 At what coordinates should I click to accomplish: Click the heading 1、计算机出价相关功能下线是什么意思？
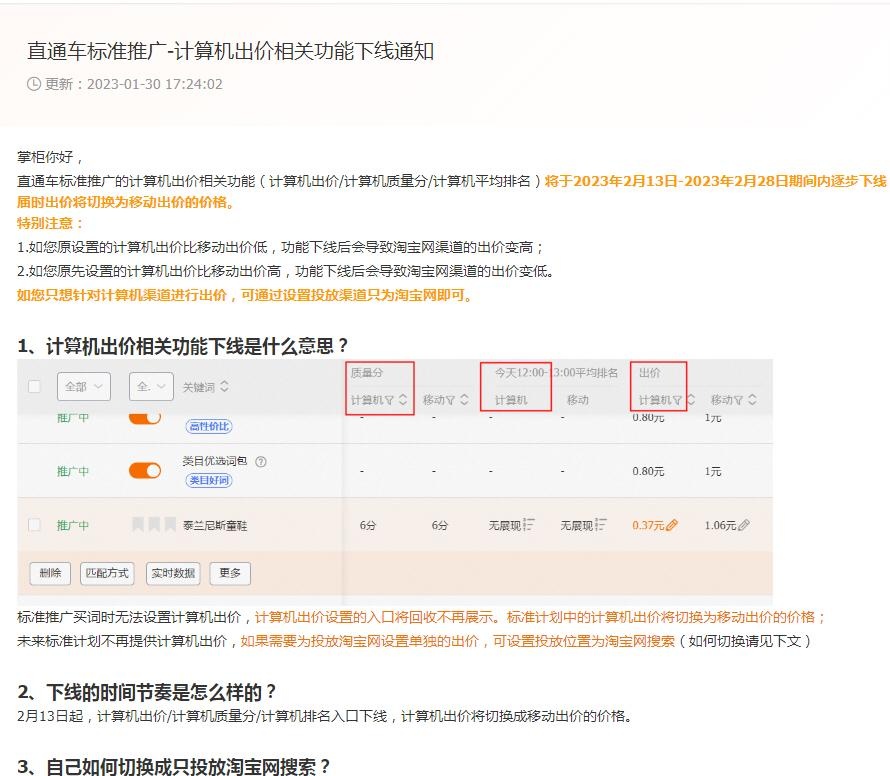[x=183, y=346]
